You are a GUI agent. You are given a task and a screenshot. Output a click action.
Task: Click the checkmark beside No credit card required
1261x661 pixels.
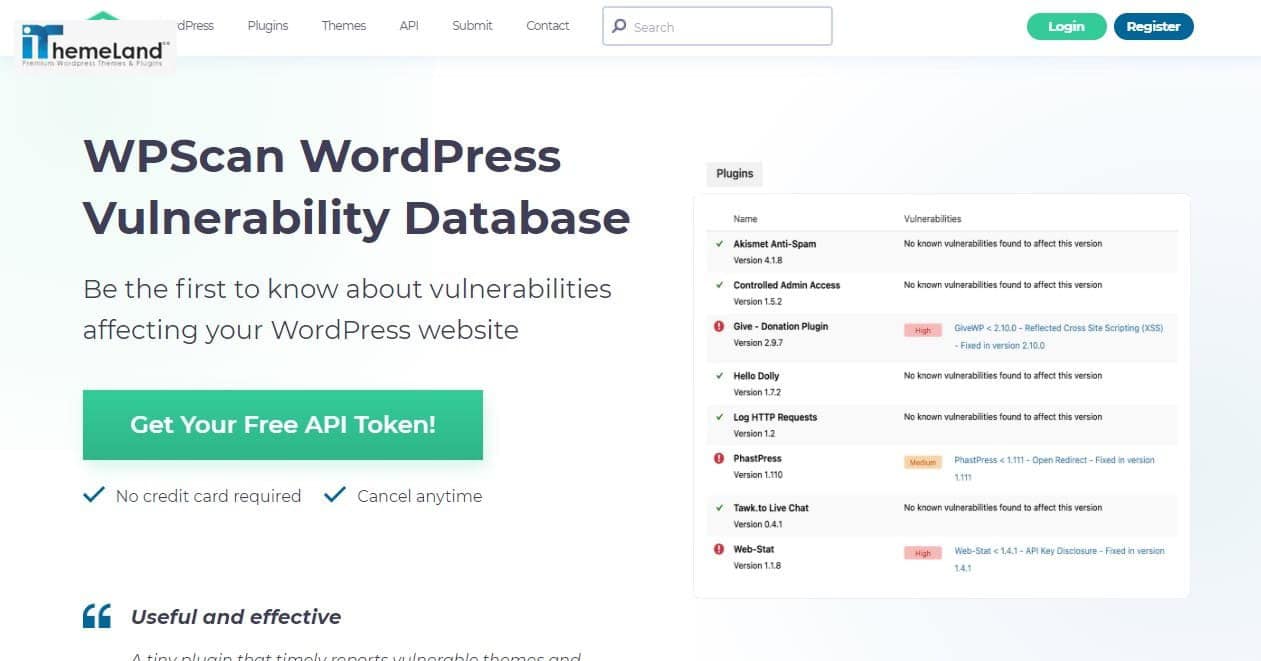(x=93, y=495)
